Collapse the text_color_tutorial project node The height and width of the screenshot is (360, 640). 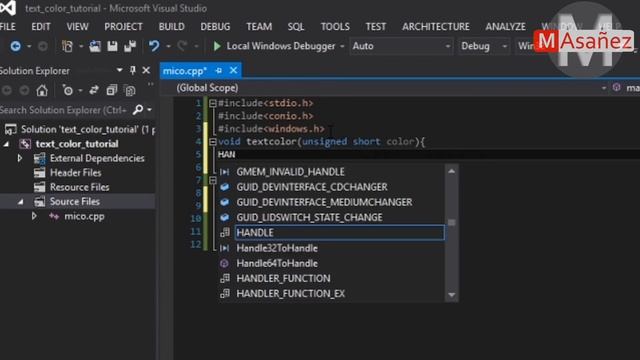pyautogui.click(x=7, y=144)
